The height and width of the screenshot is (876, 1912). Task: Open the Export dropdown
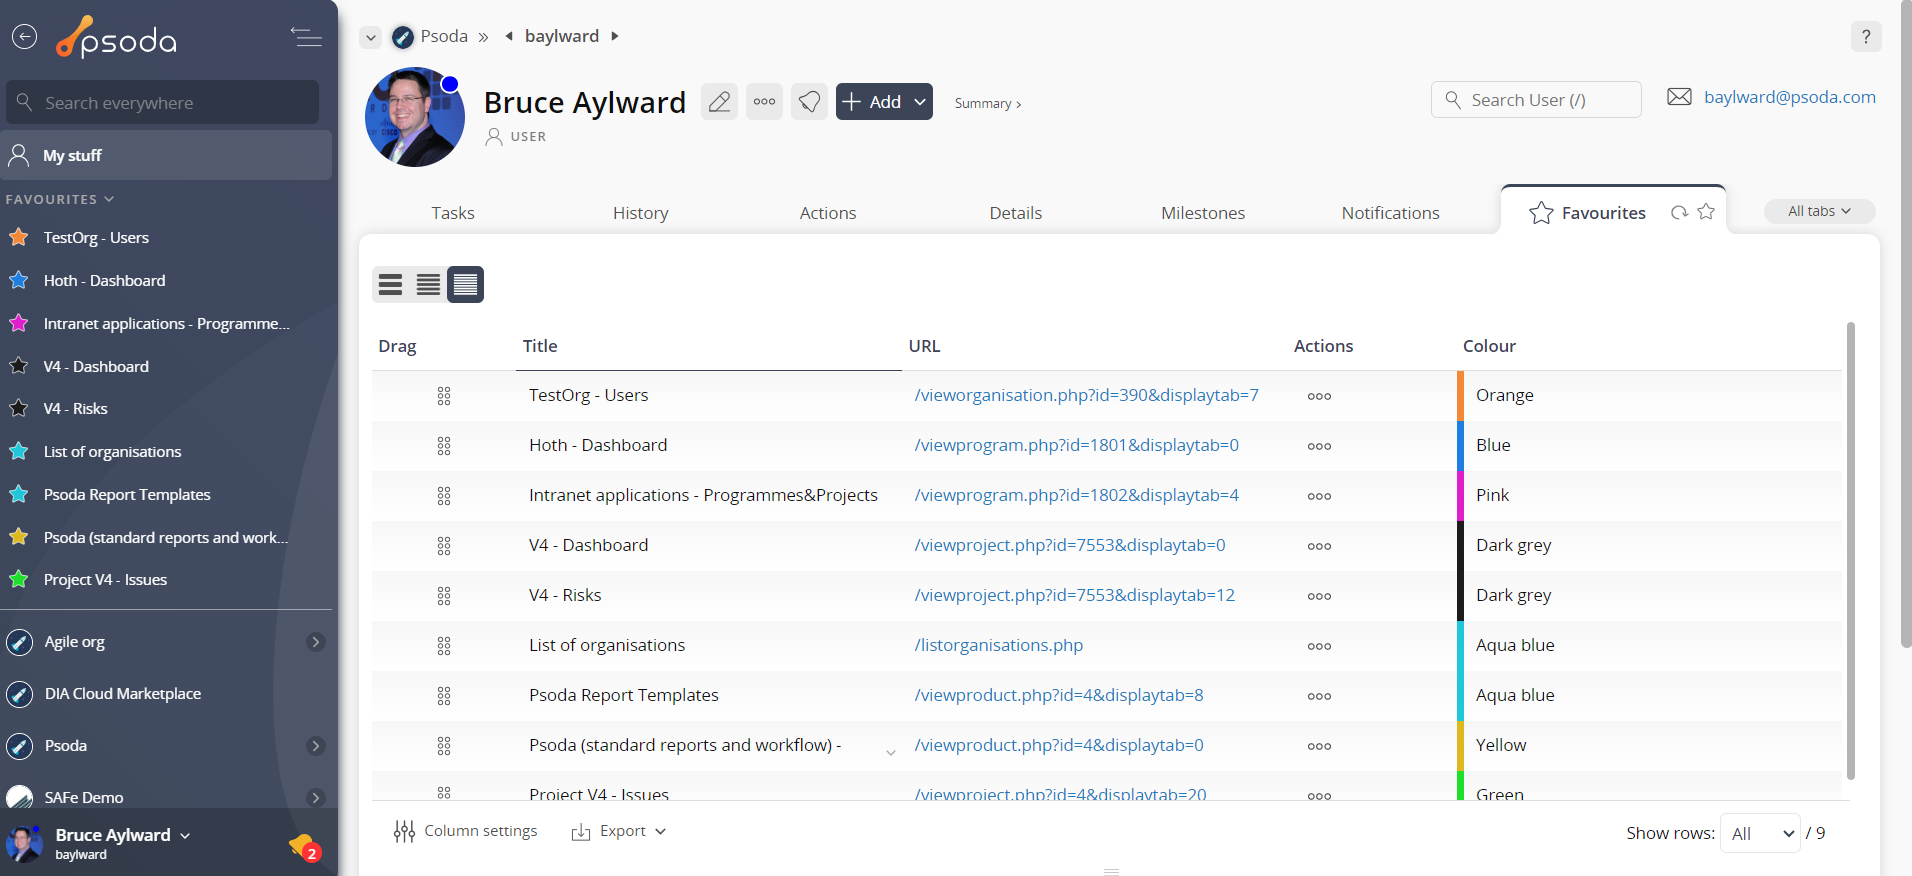click(x=618, y=831)
